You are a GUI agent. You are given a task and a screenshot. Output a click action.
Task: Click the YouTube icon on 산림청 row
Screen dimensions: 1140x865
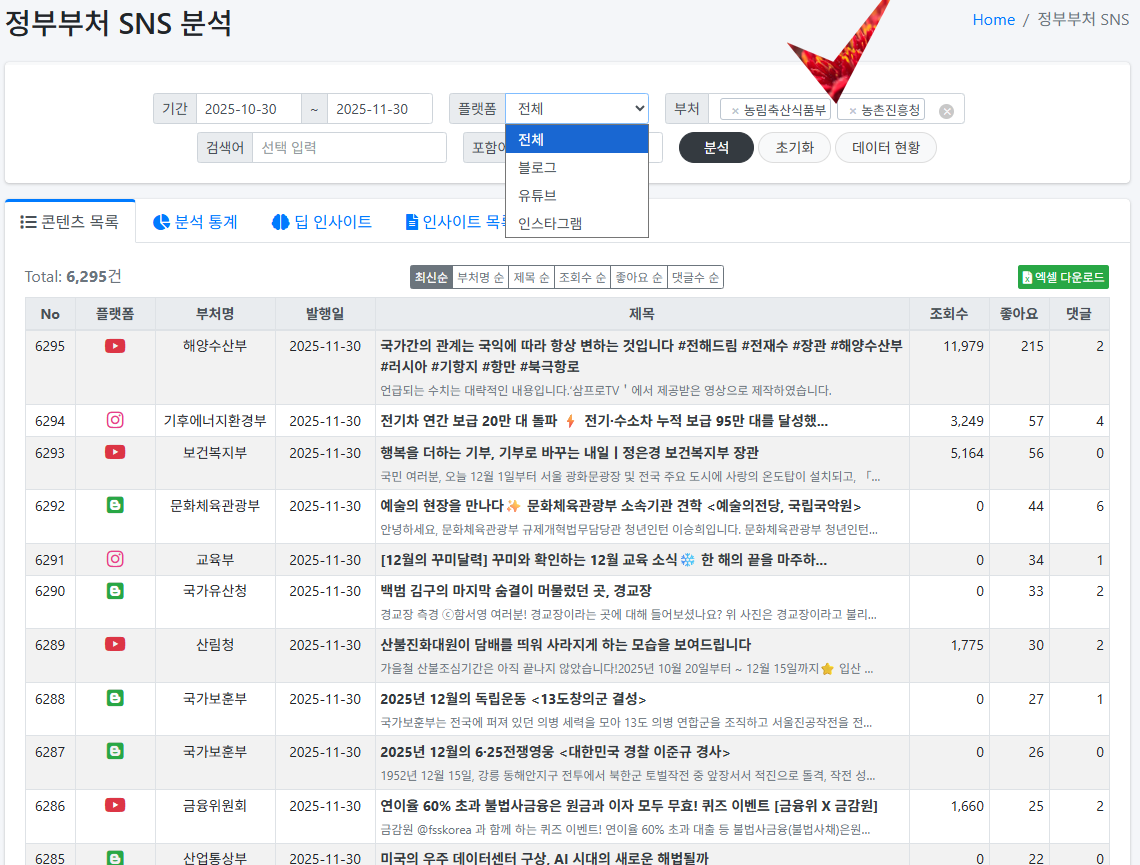[115, 645]
